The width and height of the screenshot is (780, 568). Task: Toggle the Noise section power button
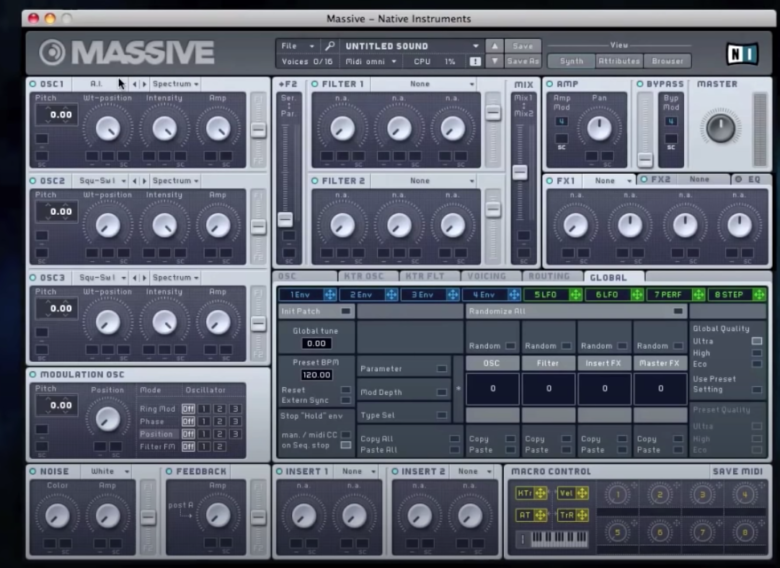tap(33, 471)
